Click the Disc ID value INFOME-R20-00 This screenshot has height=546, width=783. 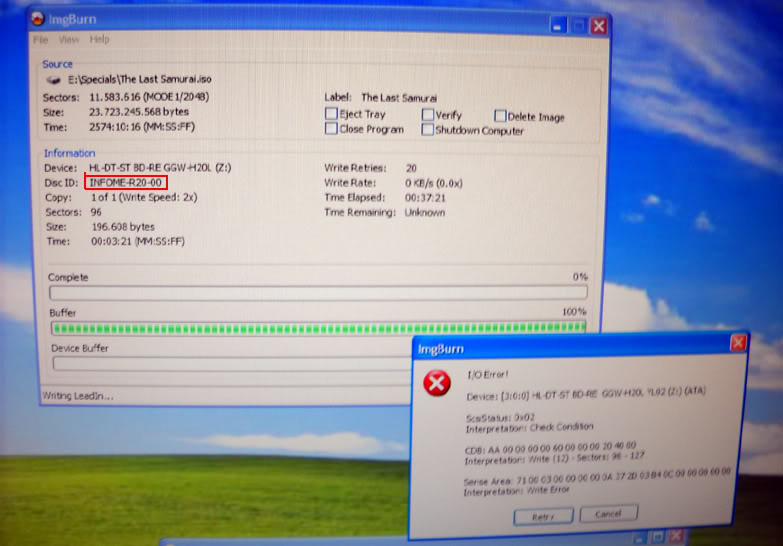click(x=125, y=182)
